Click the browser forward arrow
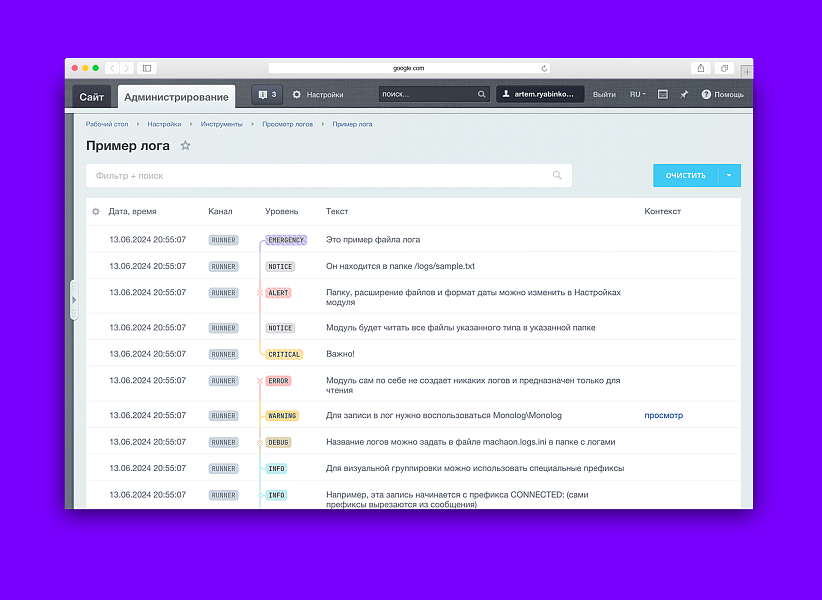Image resolution: width=822 pixels, height=600 pixels. [126, 68]
